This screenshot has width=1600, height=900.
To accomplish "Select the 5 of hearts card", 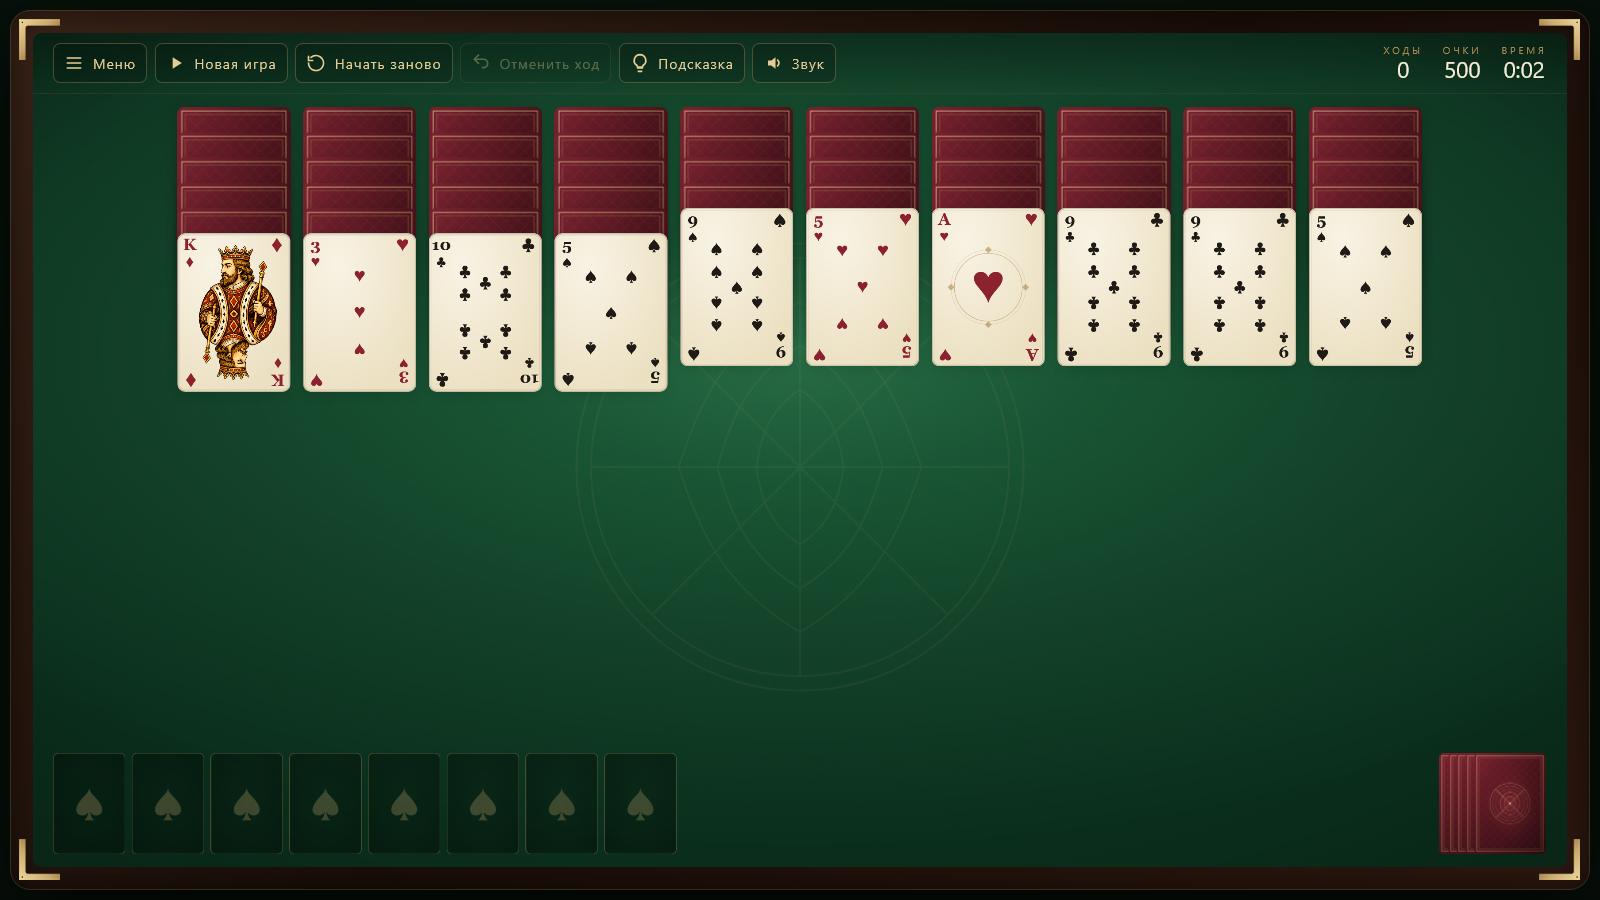I will (863, 287).
